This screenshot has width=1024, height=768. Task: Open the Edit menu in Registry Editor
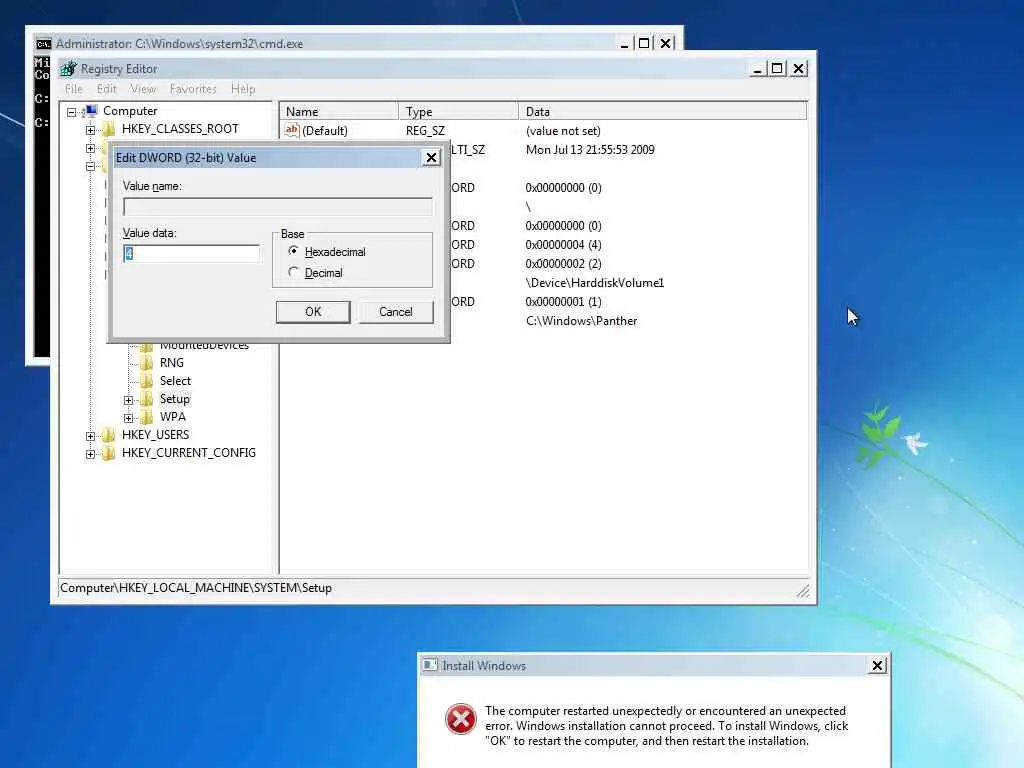pyautogui.click(x=106, y=89)
